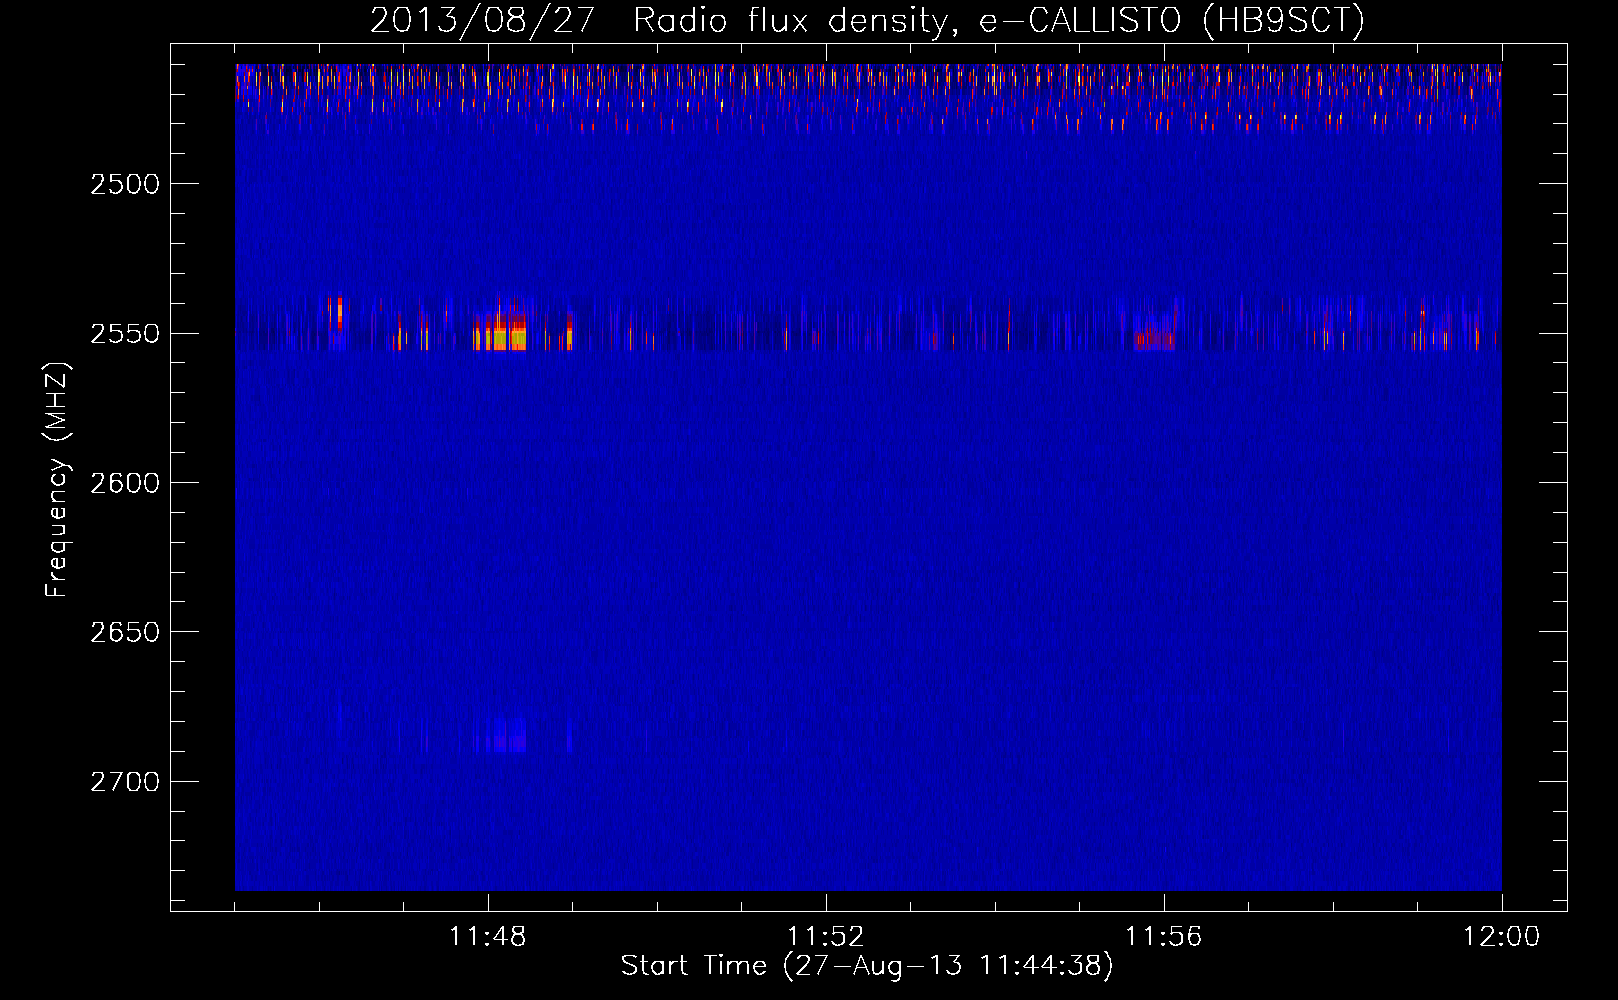Click the 11:52 time axis label
Screen dimensions: 1618x1000
(x=826, y=937)
